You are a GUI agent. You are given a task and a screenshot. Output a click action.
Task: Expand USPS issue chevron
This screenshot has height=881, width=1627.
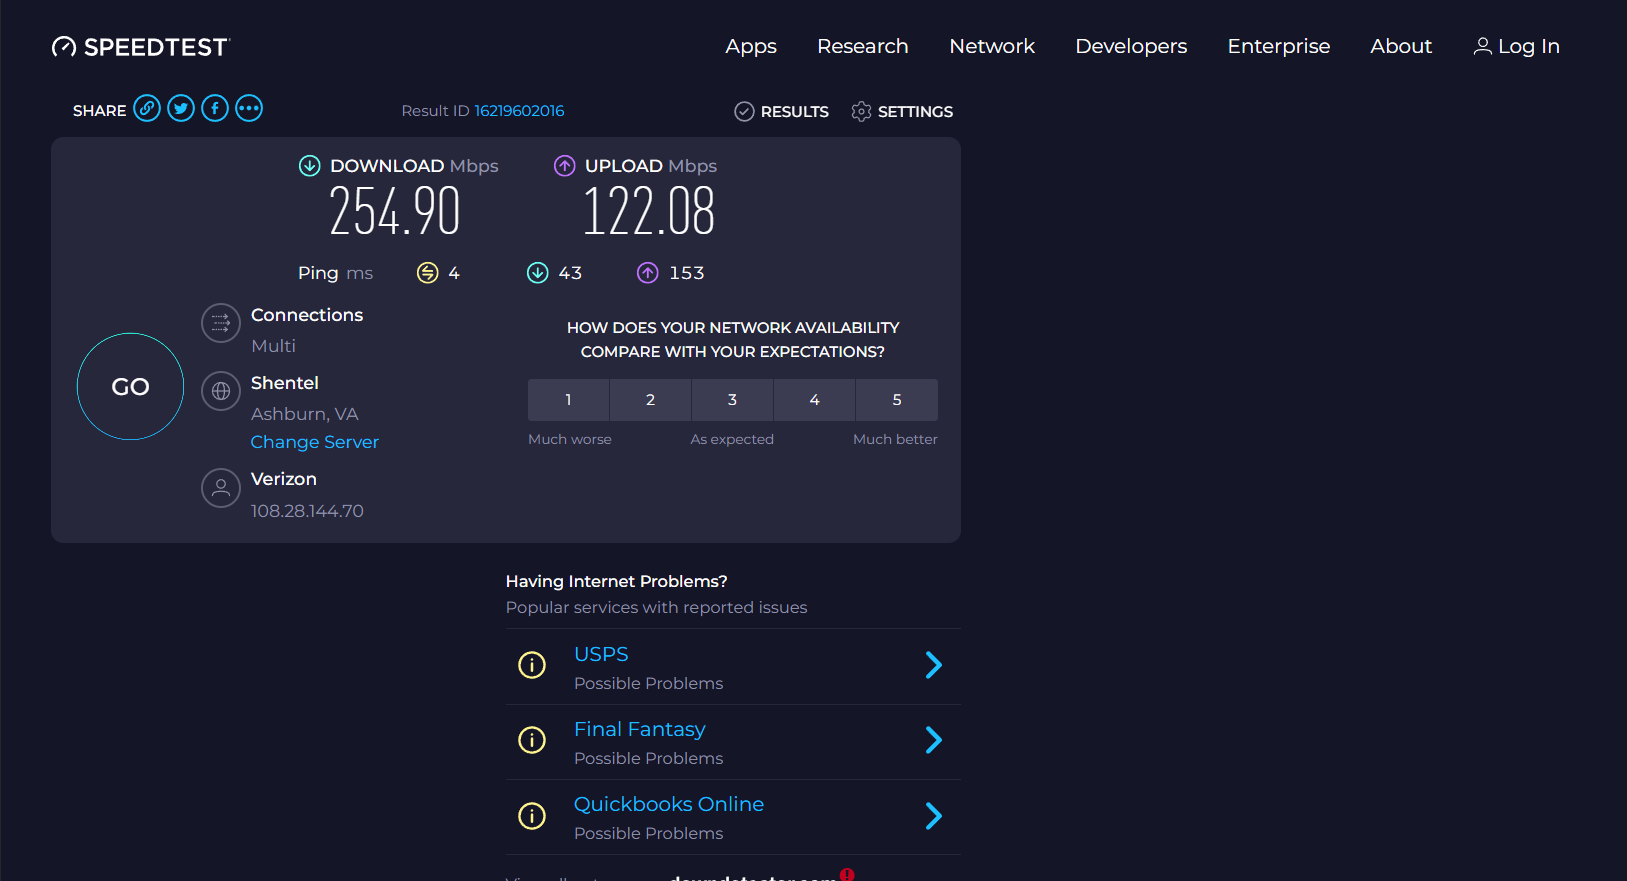click(x=934, y=665)
